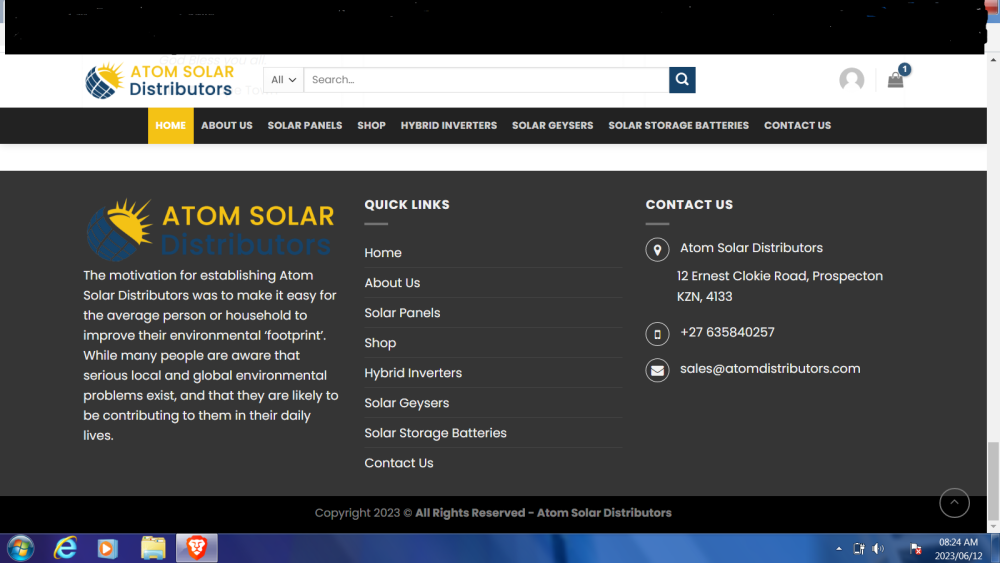Click the scroll-to-top circular arrow button
The width and height of the screenshot is (1000, 563).
pos(954,503)
